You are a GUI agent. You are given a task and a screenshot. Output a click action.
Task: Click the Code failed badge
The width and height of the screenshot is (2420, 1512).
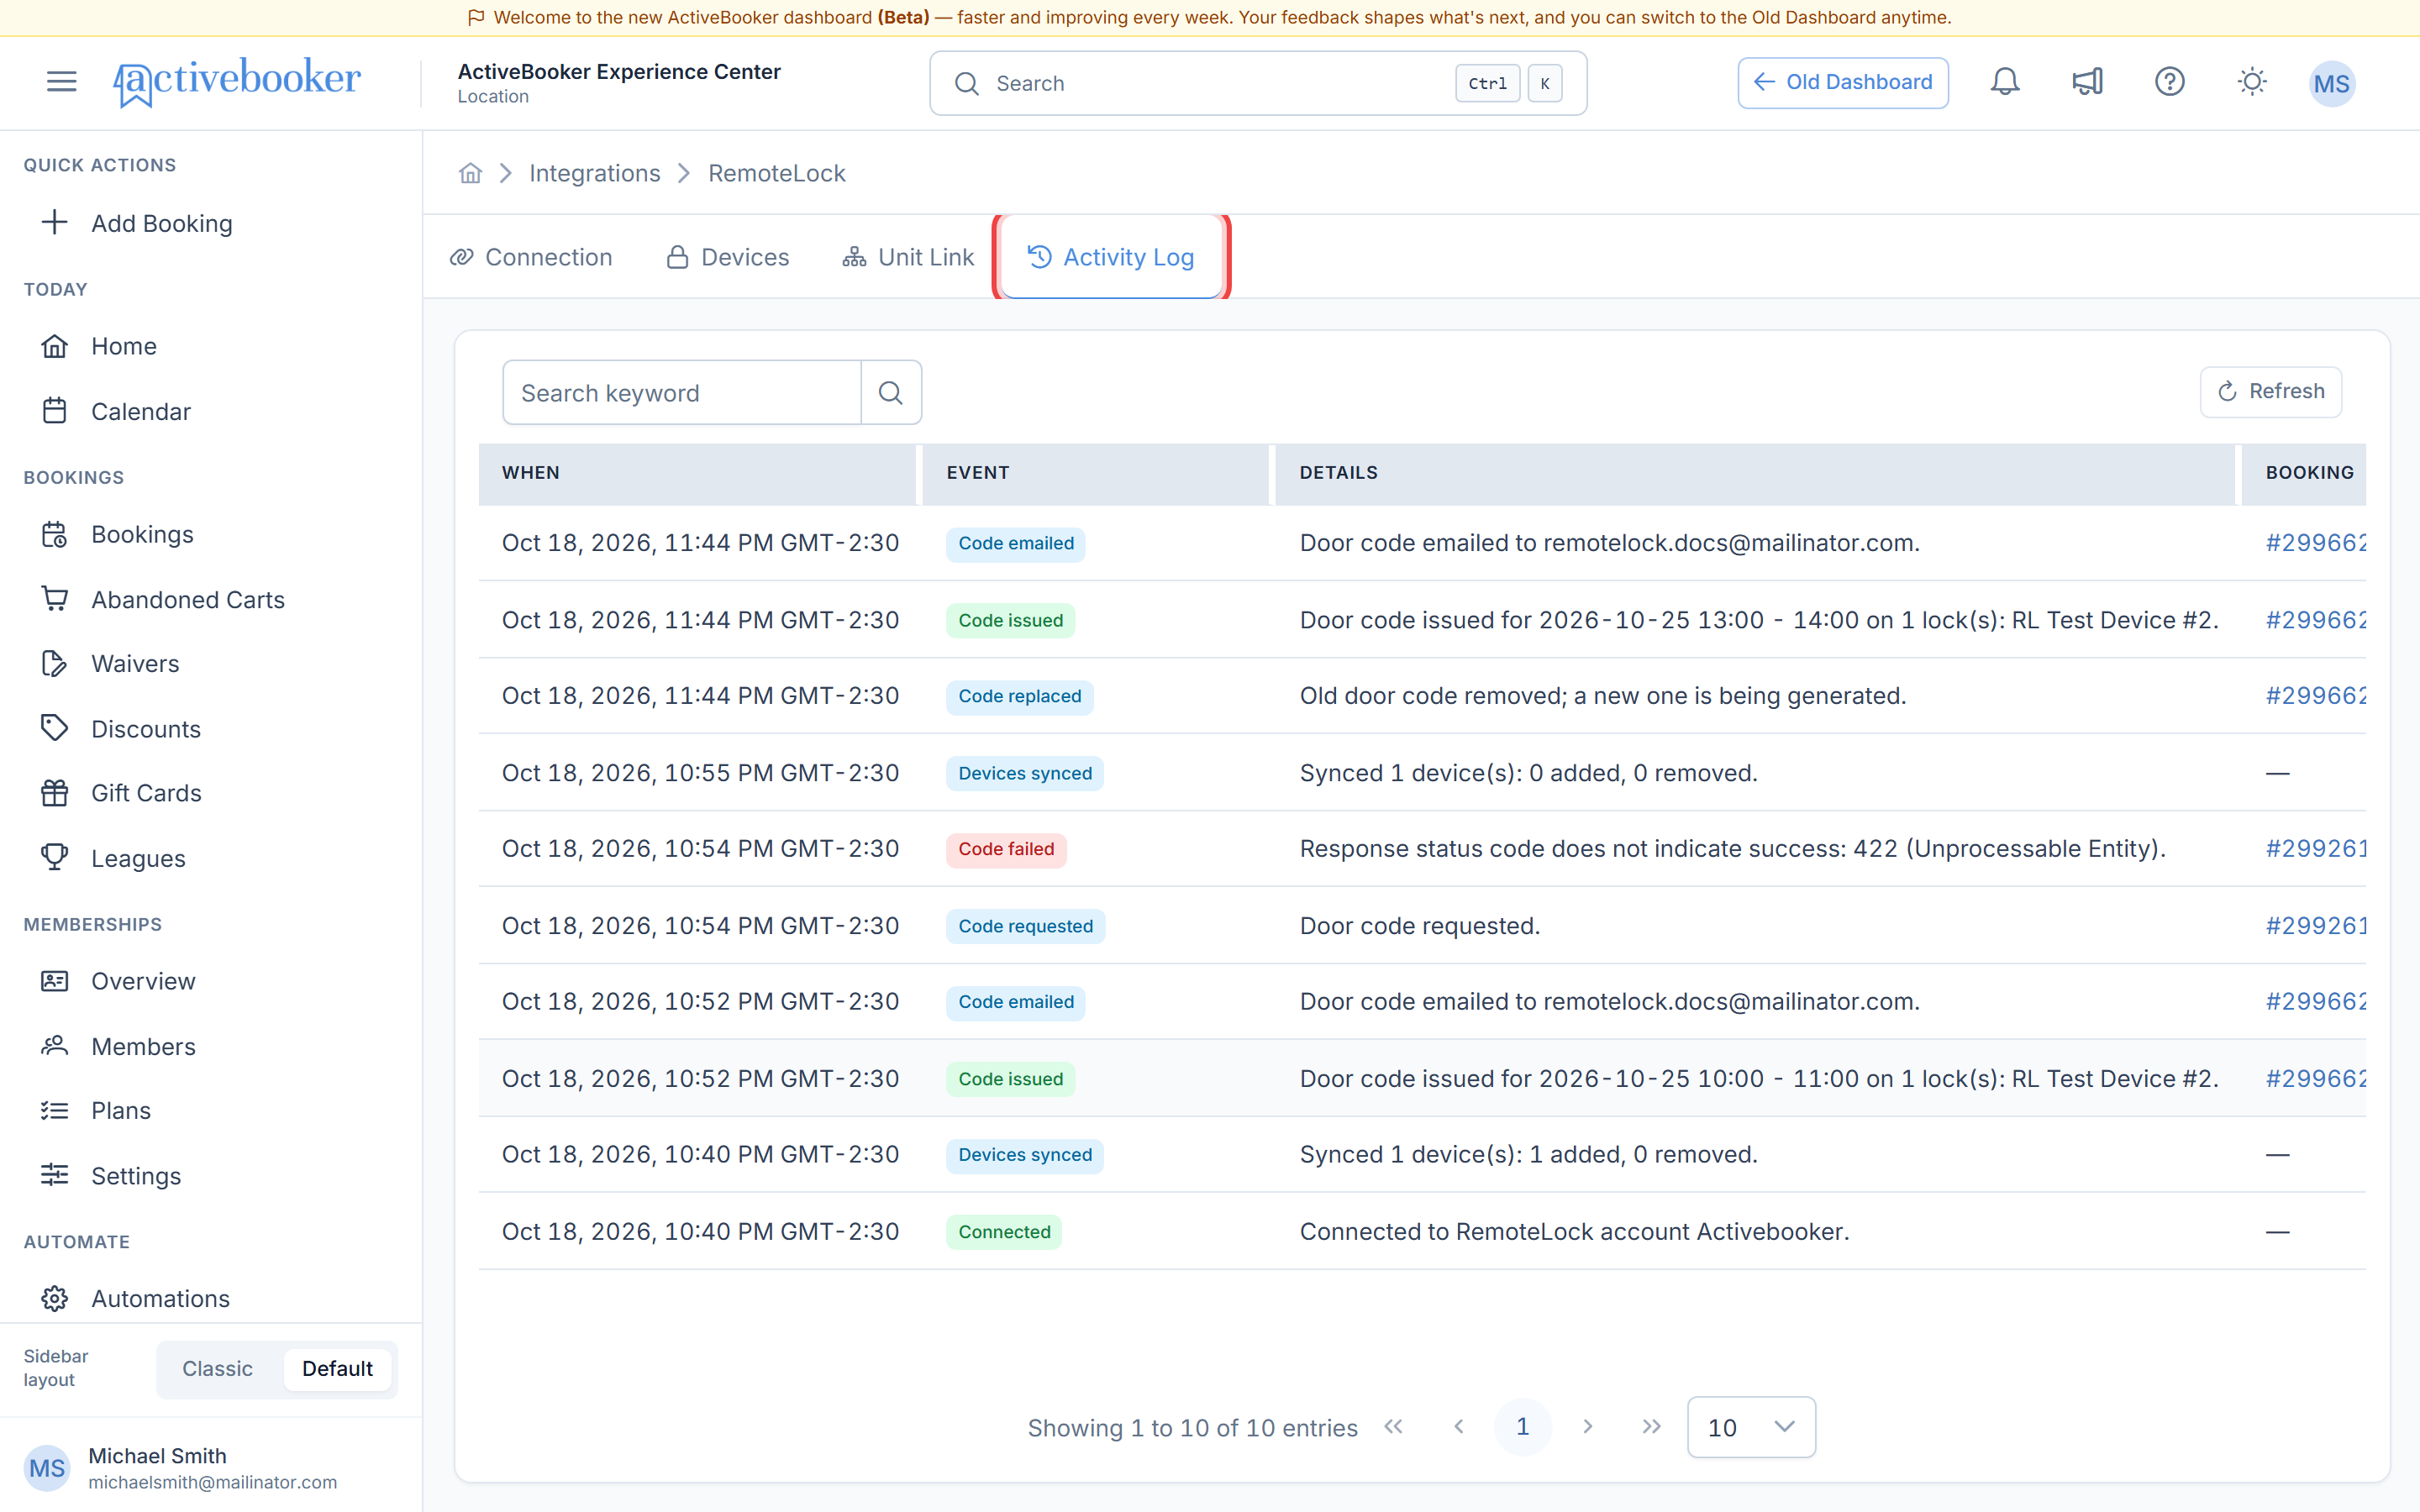click(x=1006, y=849)
